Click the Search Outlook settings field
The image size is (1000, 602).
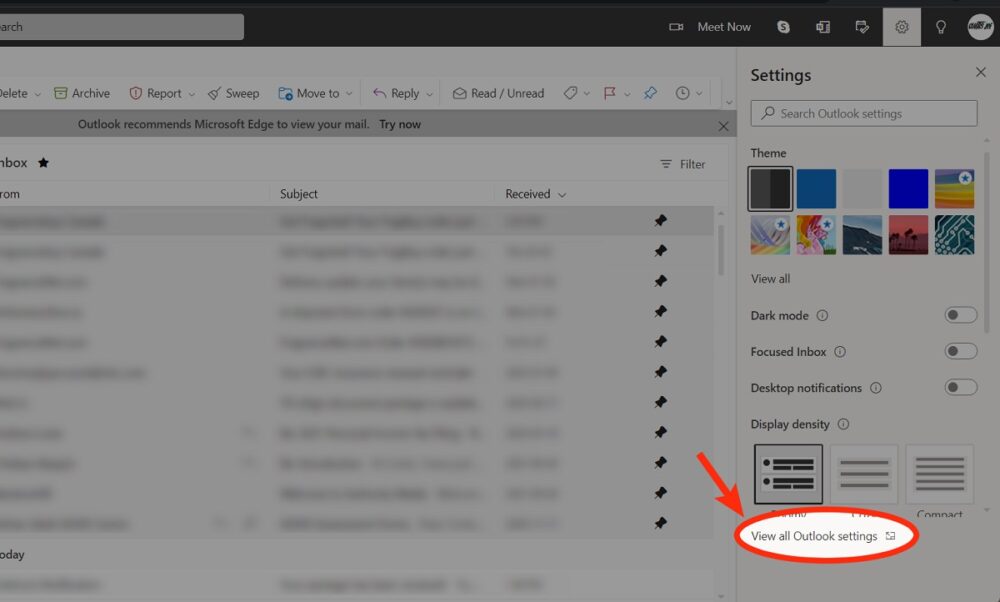point(864,113)
